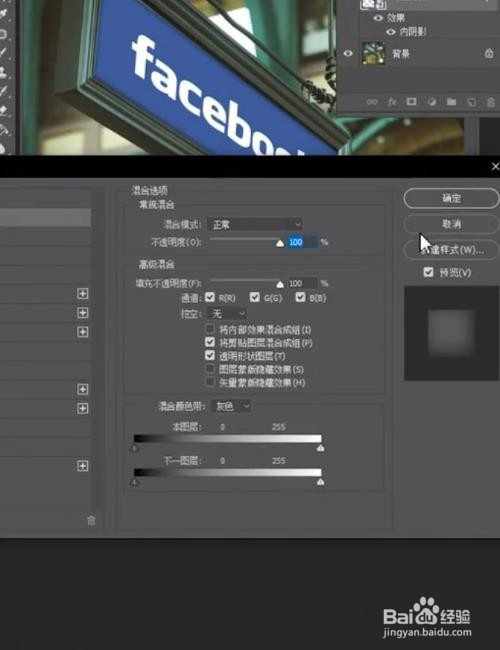Select the highlighted row in styles list
The height and width of the screenshot is (650, 500).
coord(45,218)
